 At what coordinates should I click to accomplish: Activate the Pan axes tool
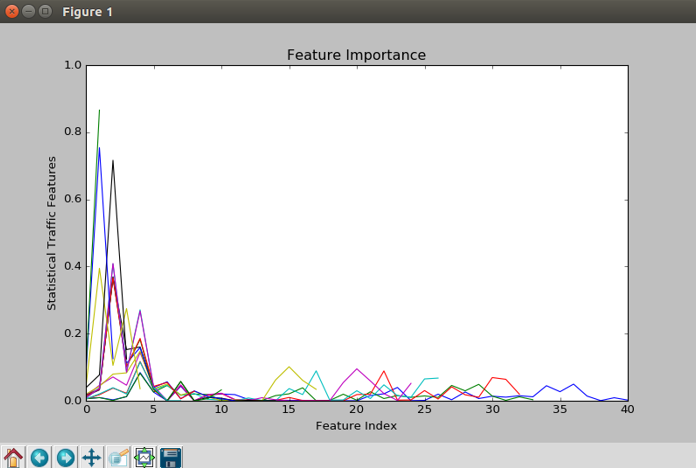(x=91, y=457)
